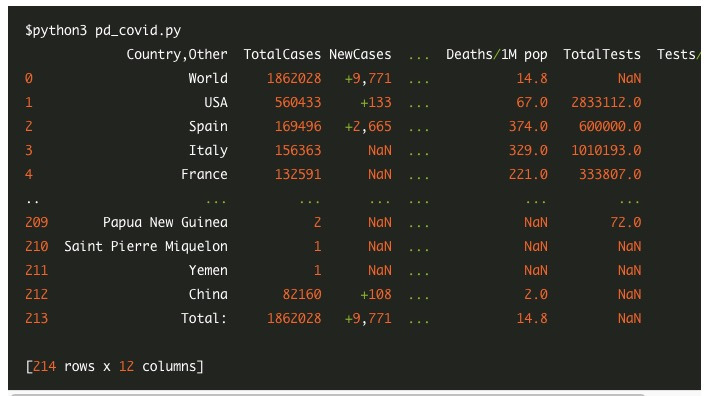Click the command text "$python3 pd_covid.py"

[x=103, y=31]
